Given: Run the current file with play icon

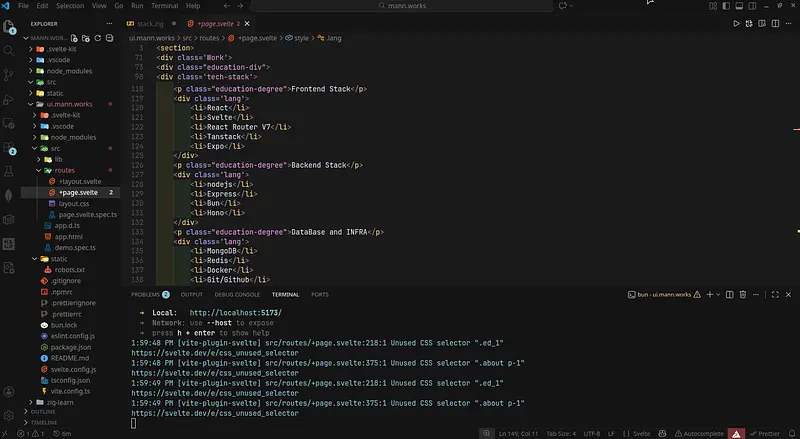Looking at the screenshot, I should coord(737,22).
